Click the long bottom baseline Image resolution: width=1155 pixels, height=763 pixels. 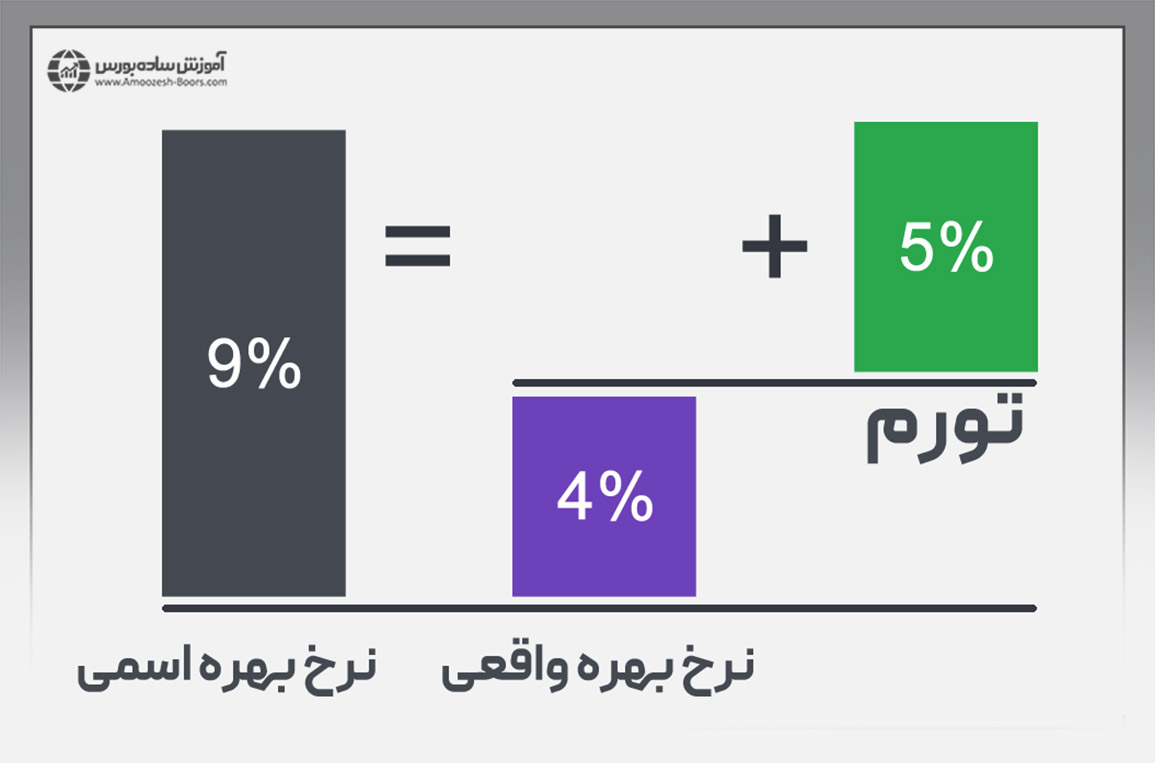[x=598, y=608]
